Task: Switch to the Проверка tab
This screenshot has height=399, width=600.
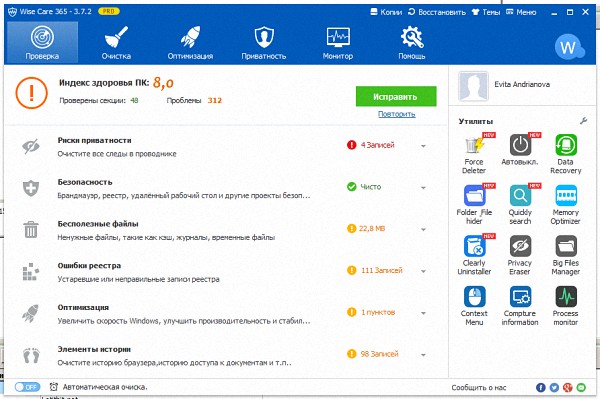Action: click(x=42, y=42)
